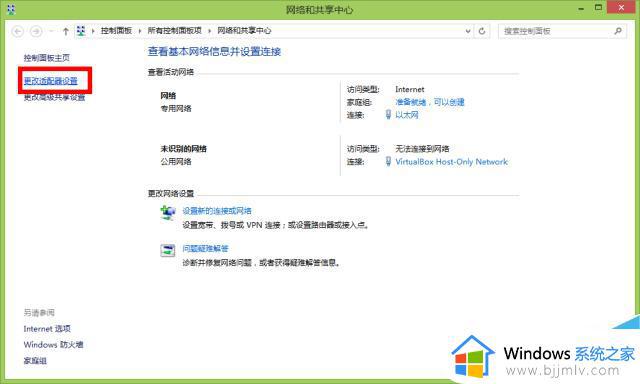Open the address bar history dropdown
Image resolution: width=640 pixels, height=384 pixels.
[x=468, y=31]
